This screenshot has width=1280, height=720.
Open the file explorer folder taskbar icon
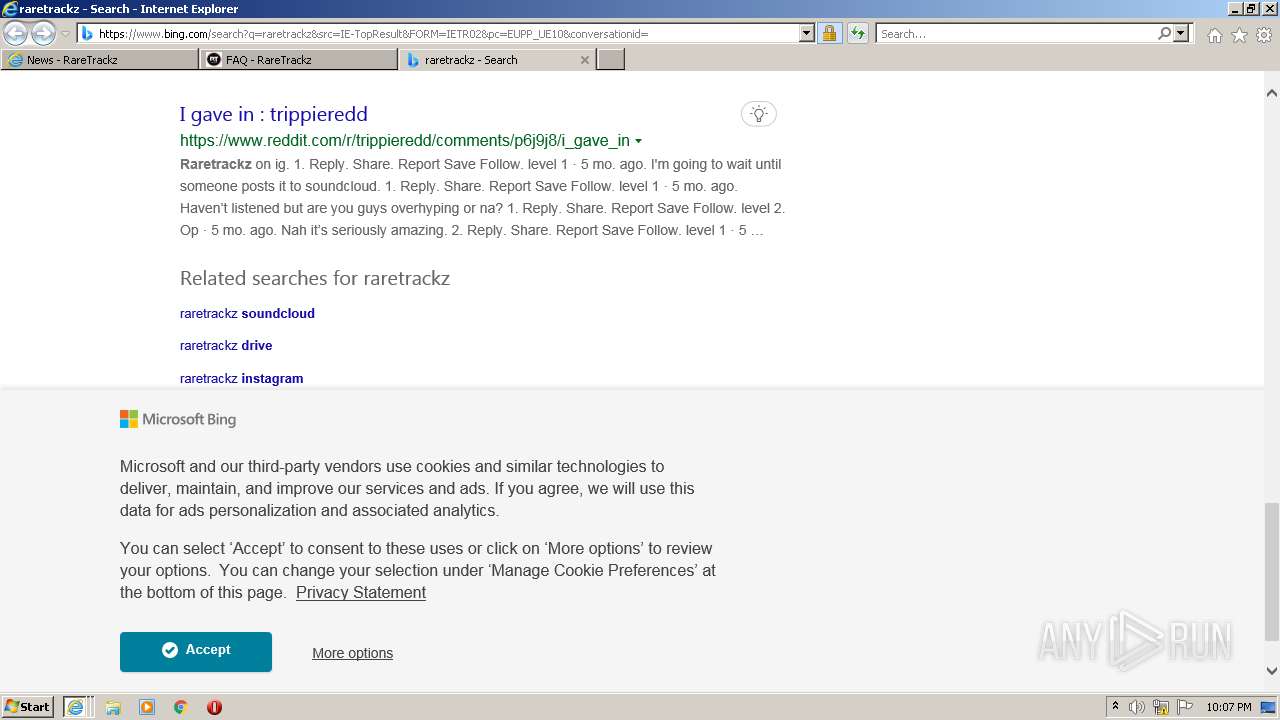(x=113, y=707)
